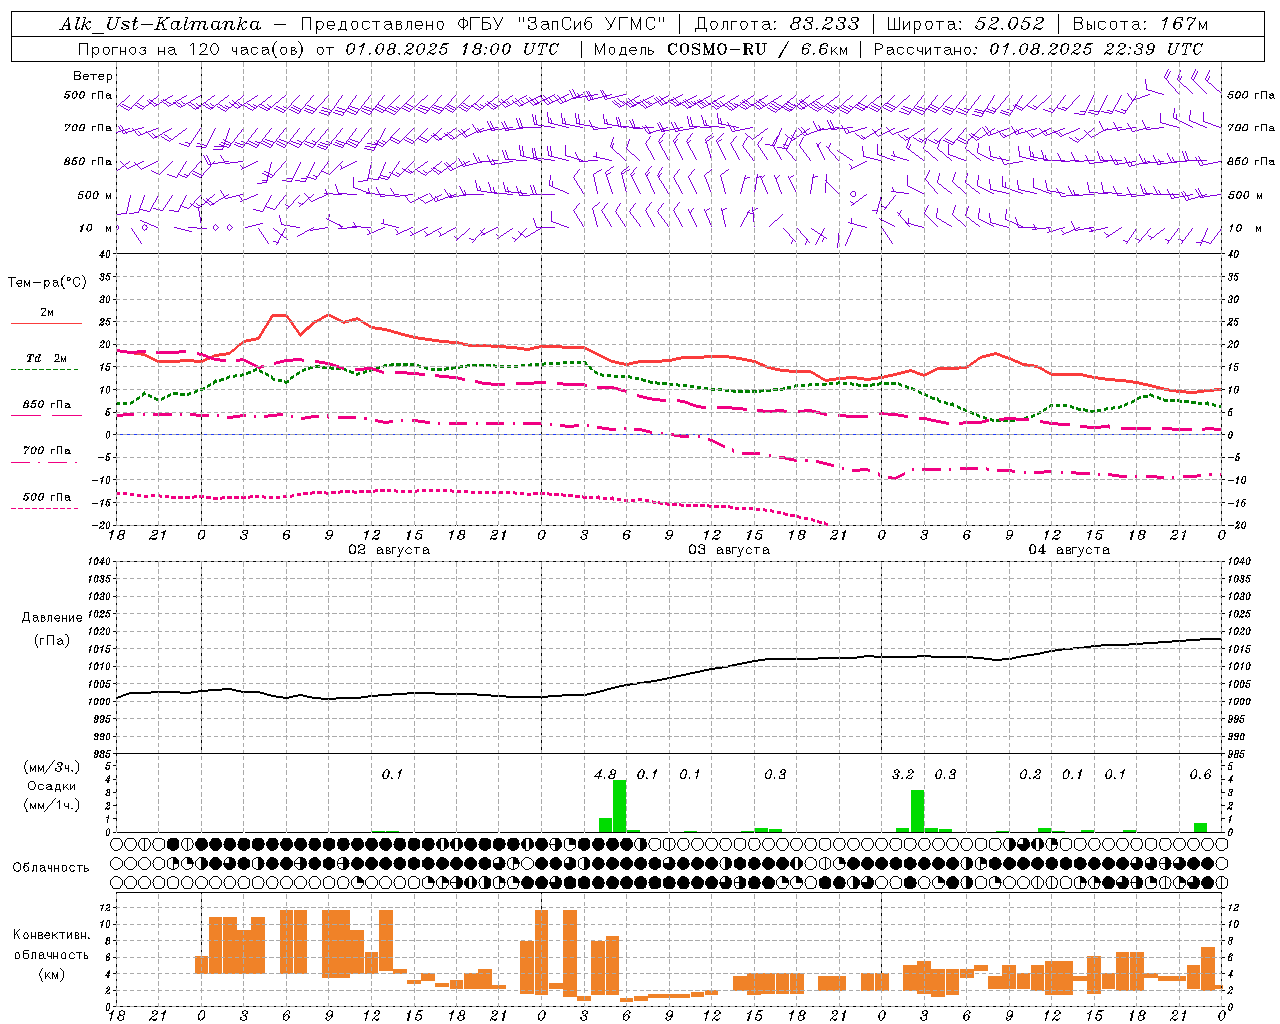Screen dimensions: 1280x1024
Task: Click the tall green bar under 3.2
Action: click(x=917, y=811)
